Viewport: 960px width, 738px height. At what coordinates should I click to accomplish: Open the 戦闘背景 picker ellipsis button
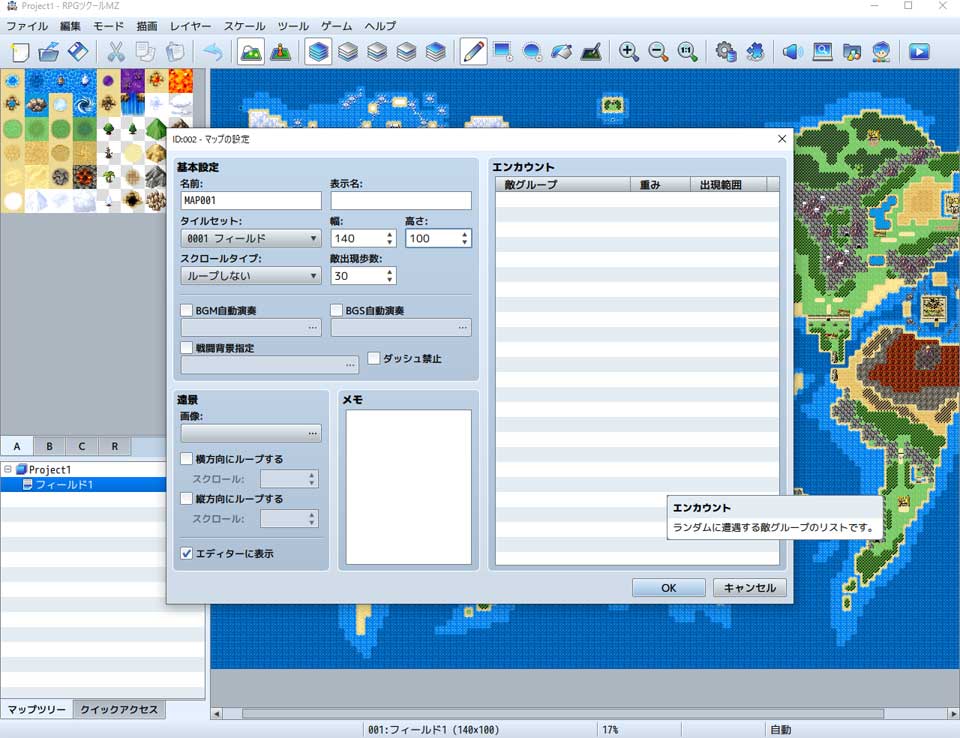click(x=350, y=365)
